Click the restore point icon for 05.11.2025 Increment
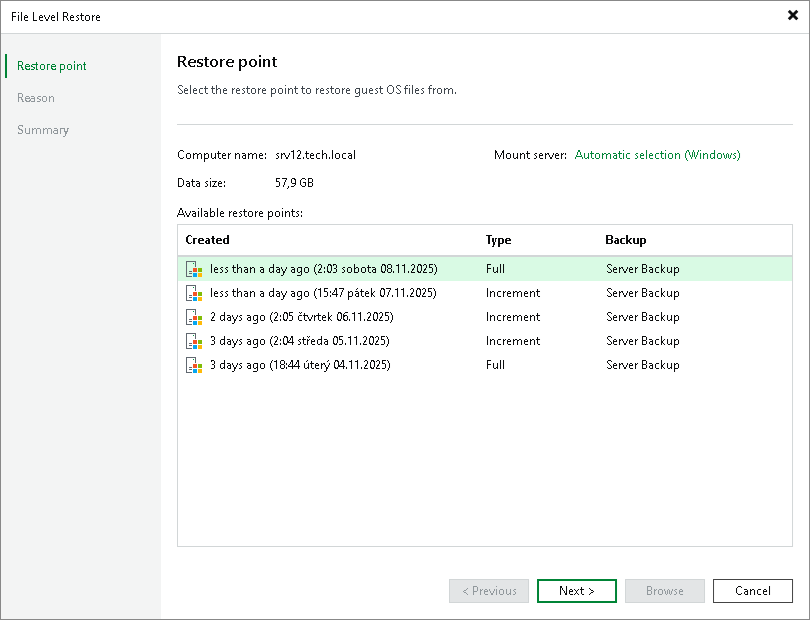The image size is (810, 620). 193,341
